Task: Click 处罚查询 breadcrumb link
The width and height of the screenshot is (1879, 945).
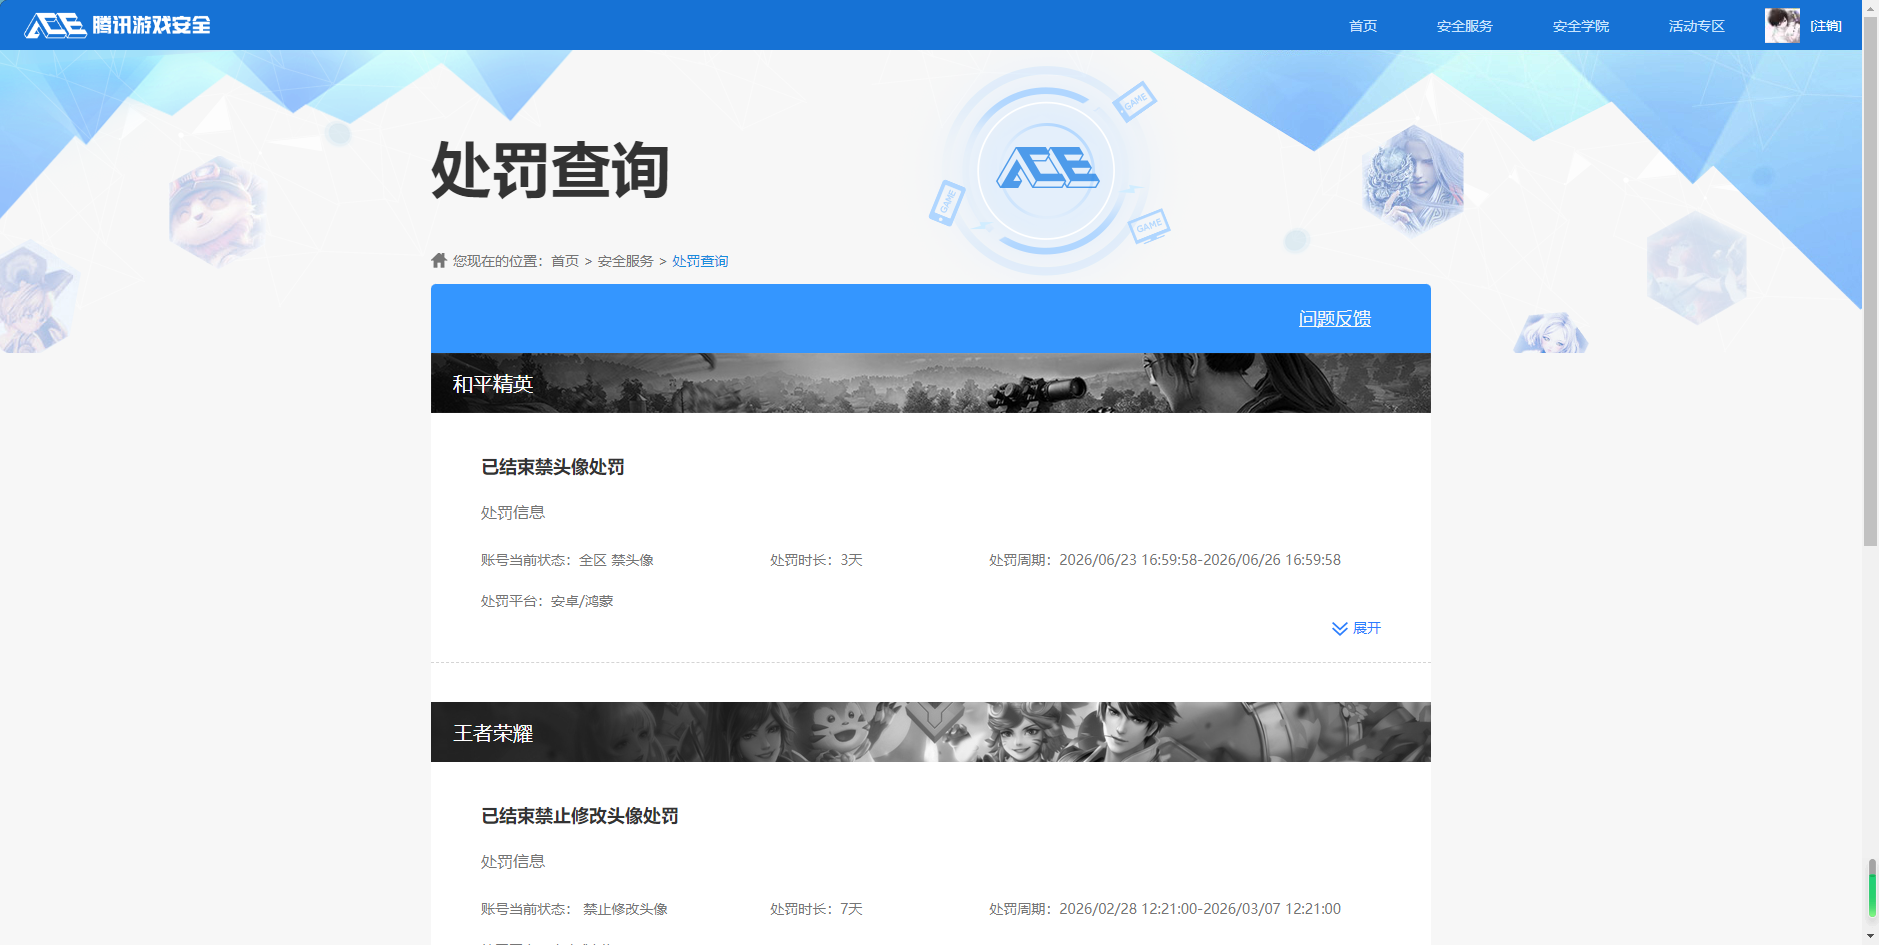Action: coord(700,261)
